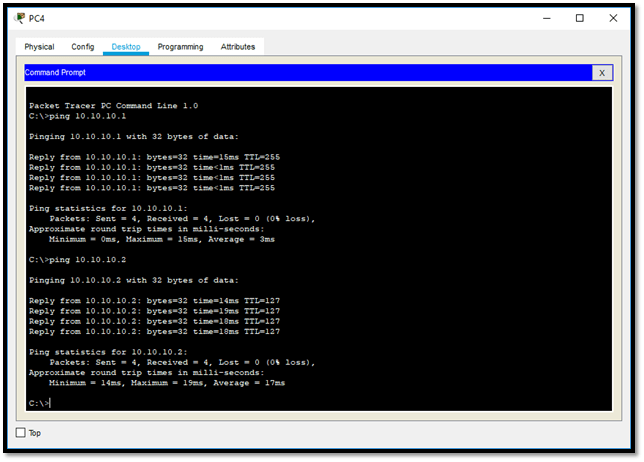The height and width of the screenshot is (462, 644).
Task: Click the 'ping 10.10.10.1' command line
Action: 78,116
